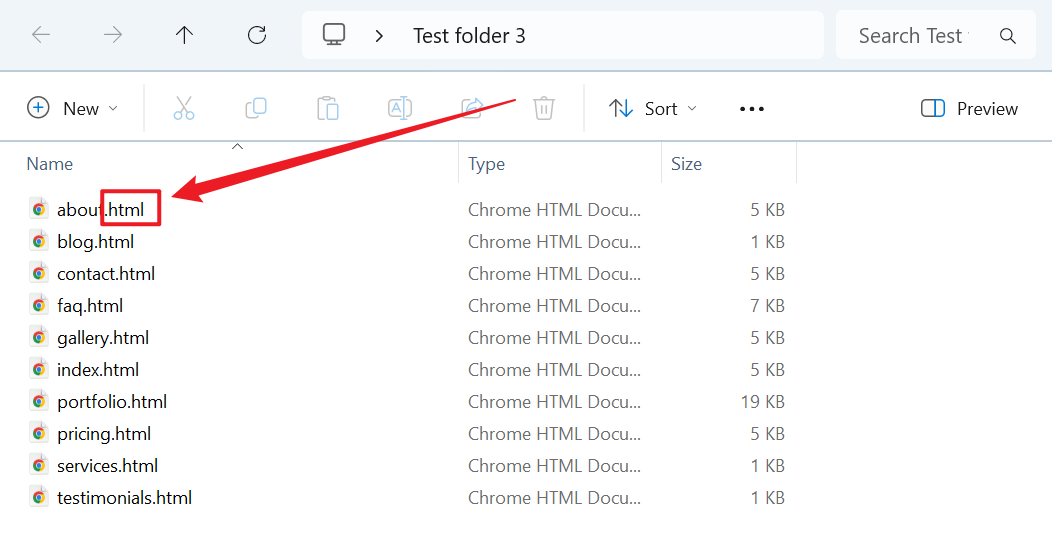1052x552 pixels.
Task: Sort files by the Name column header
Action: tap(50, 164)
